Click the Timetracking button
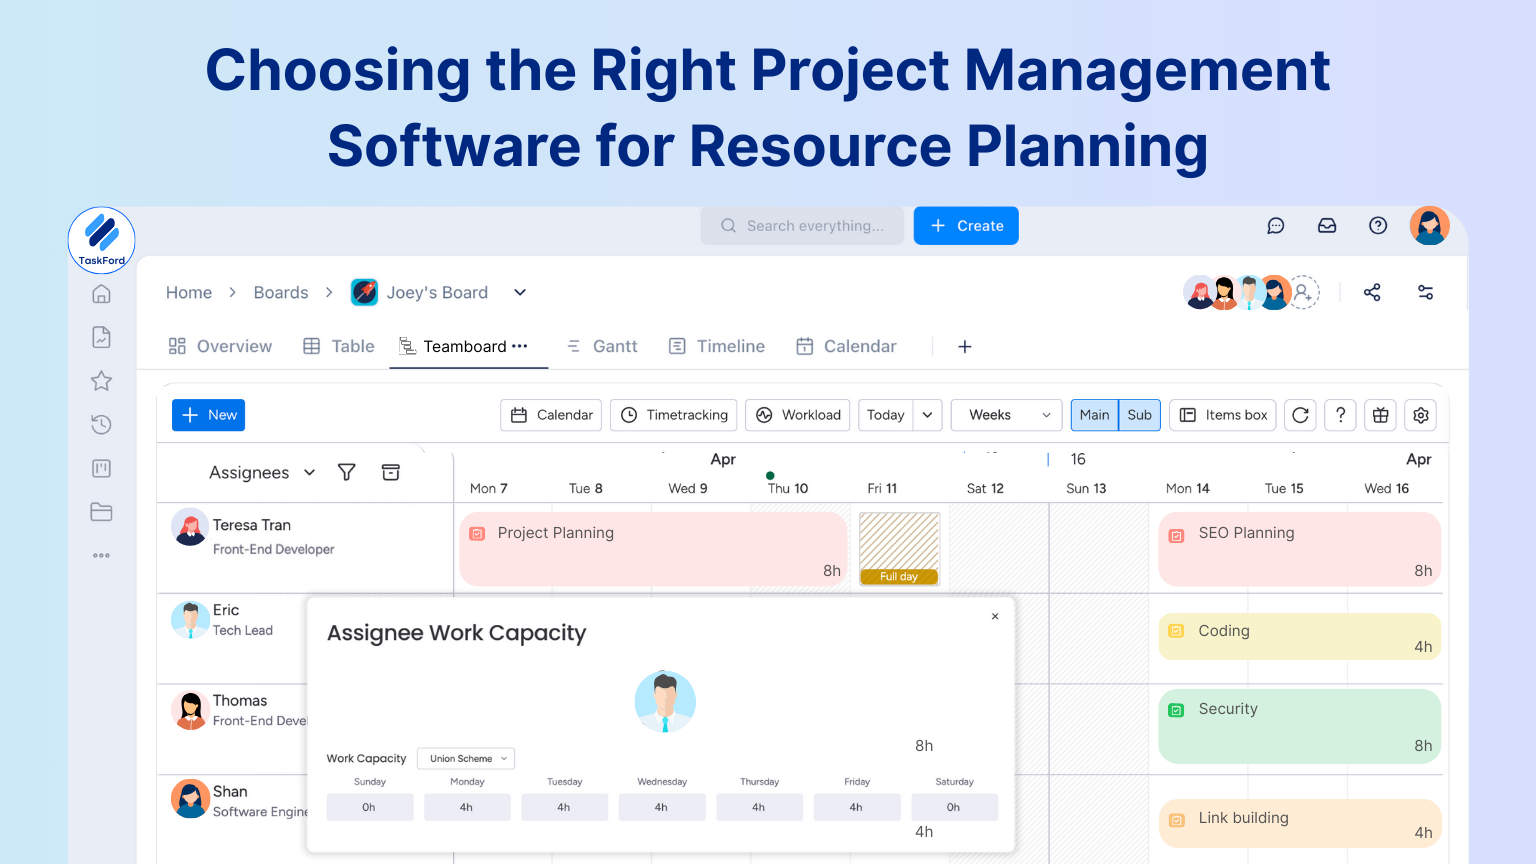Screen dimensions: 1536x864 coord(674,415)
